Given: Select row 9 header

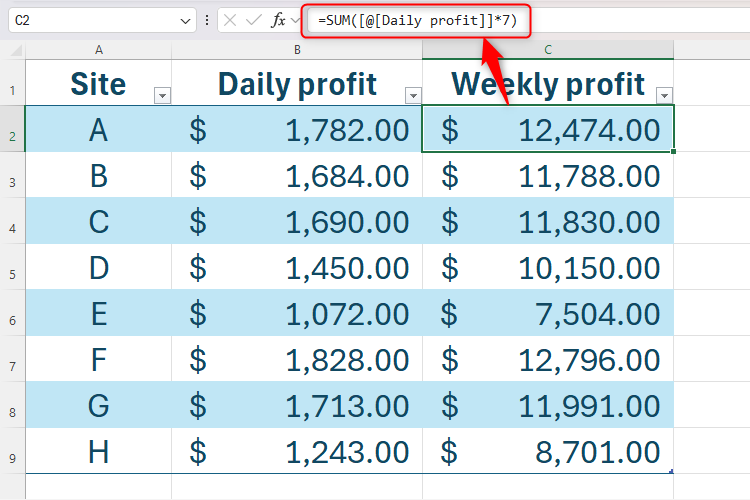Looking at the screenshot, I should (12, 450).
